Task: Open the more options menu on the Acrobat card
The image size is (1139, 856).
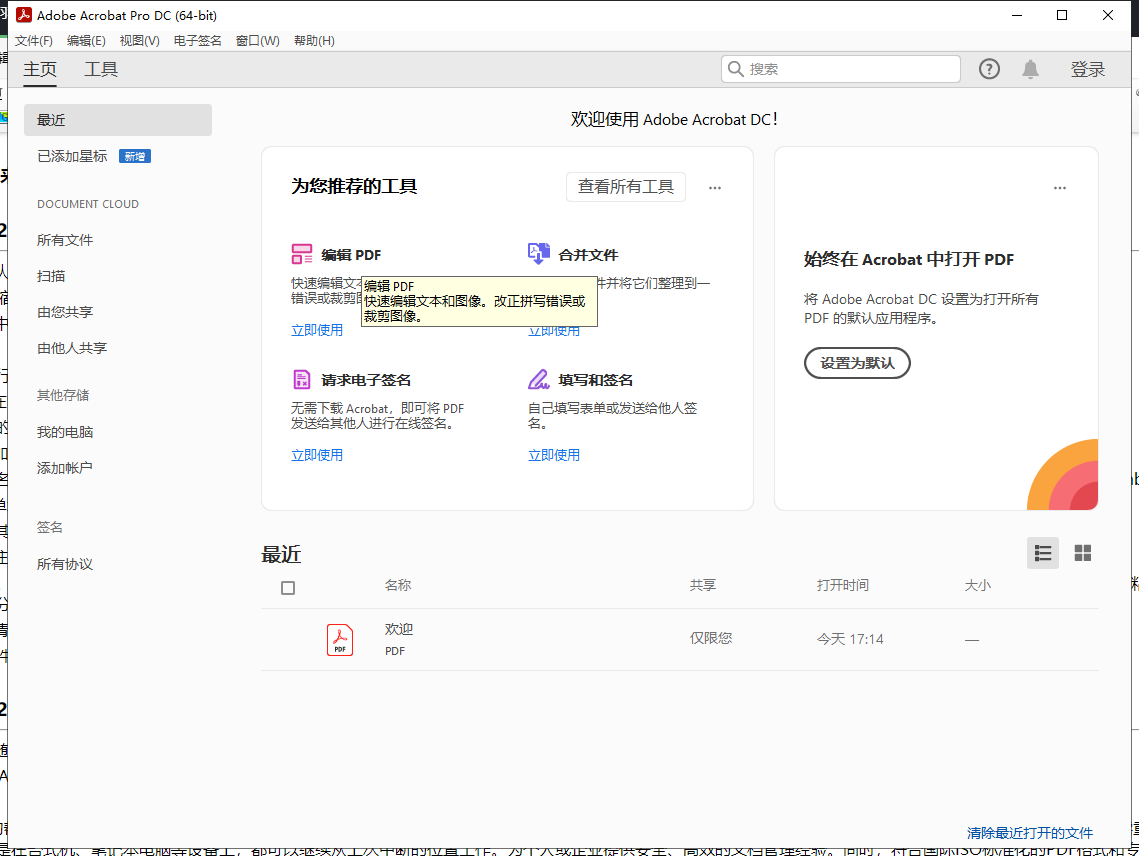Action: [1059, 187]
